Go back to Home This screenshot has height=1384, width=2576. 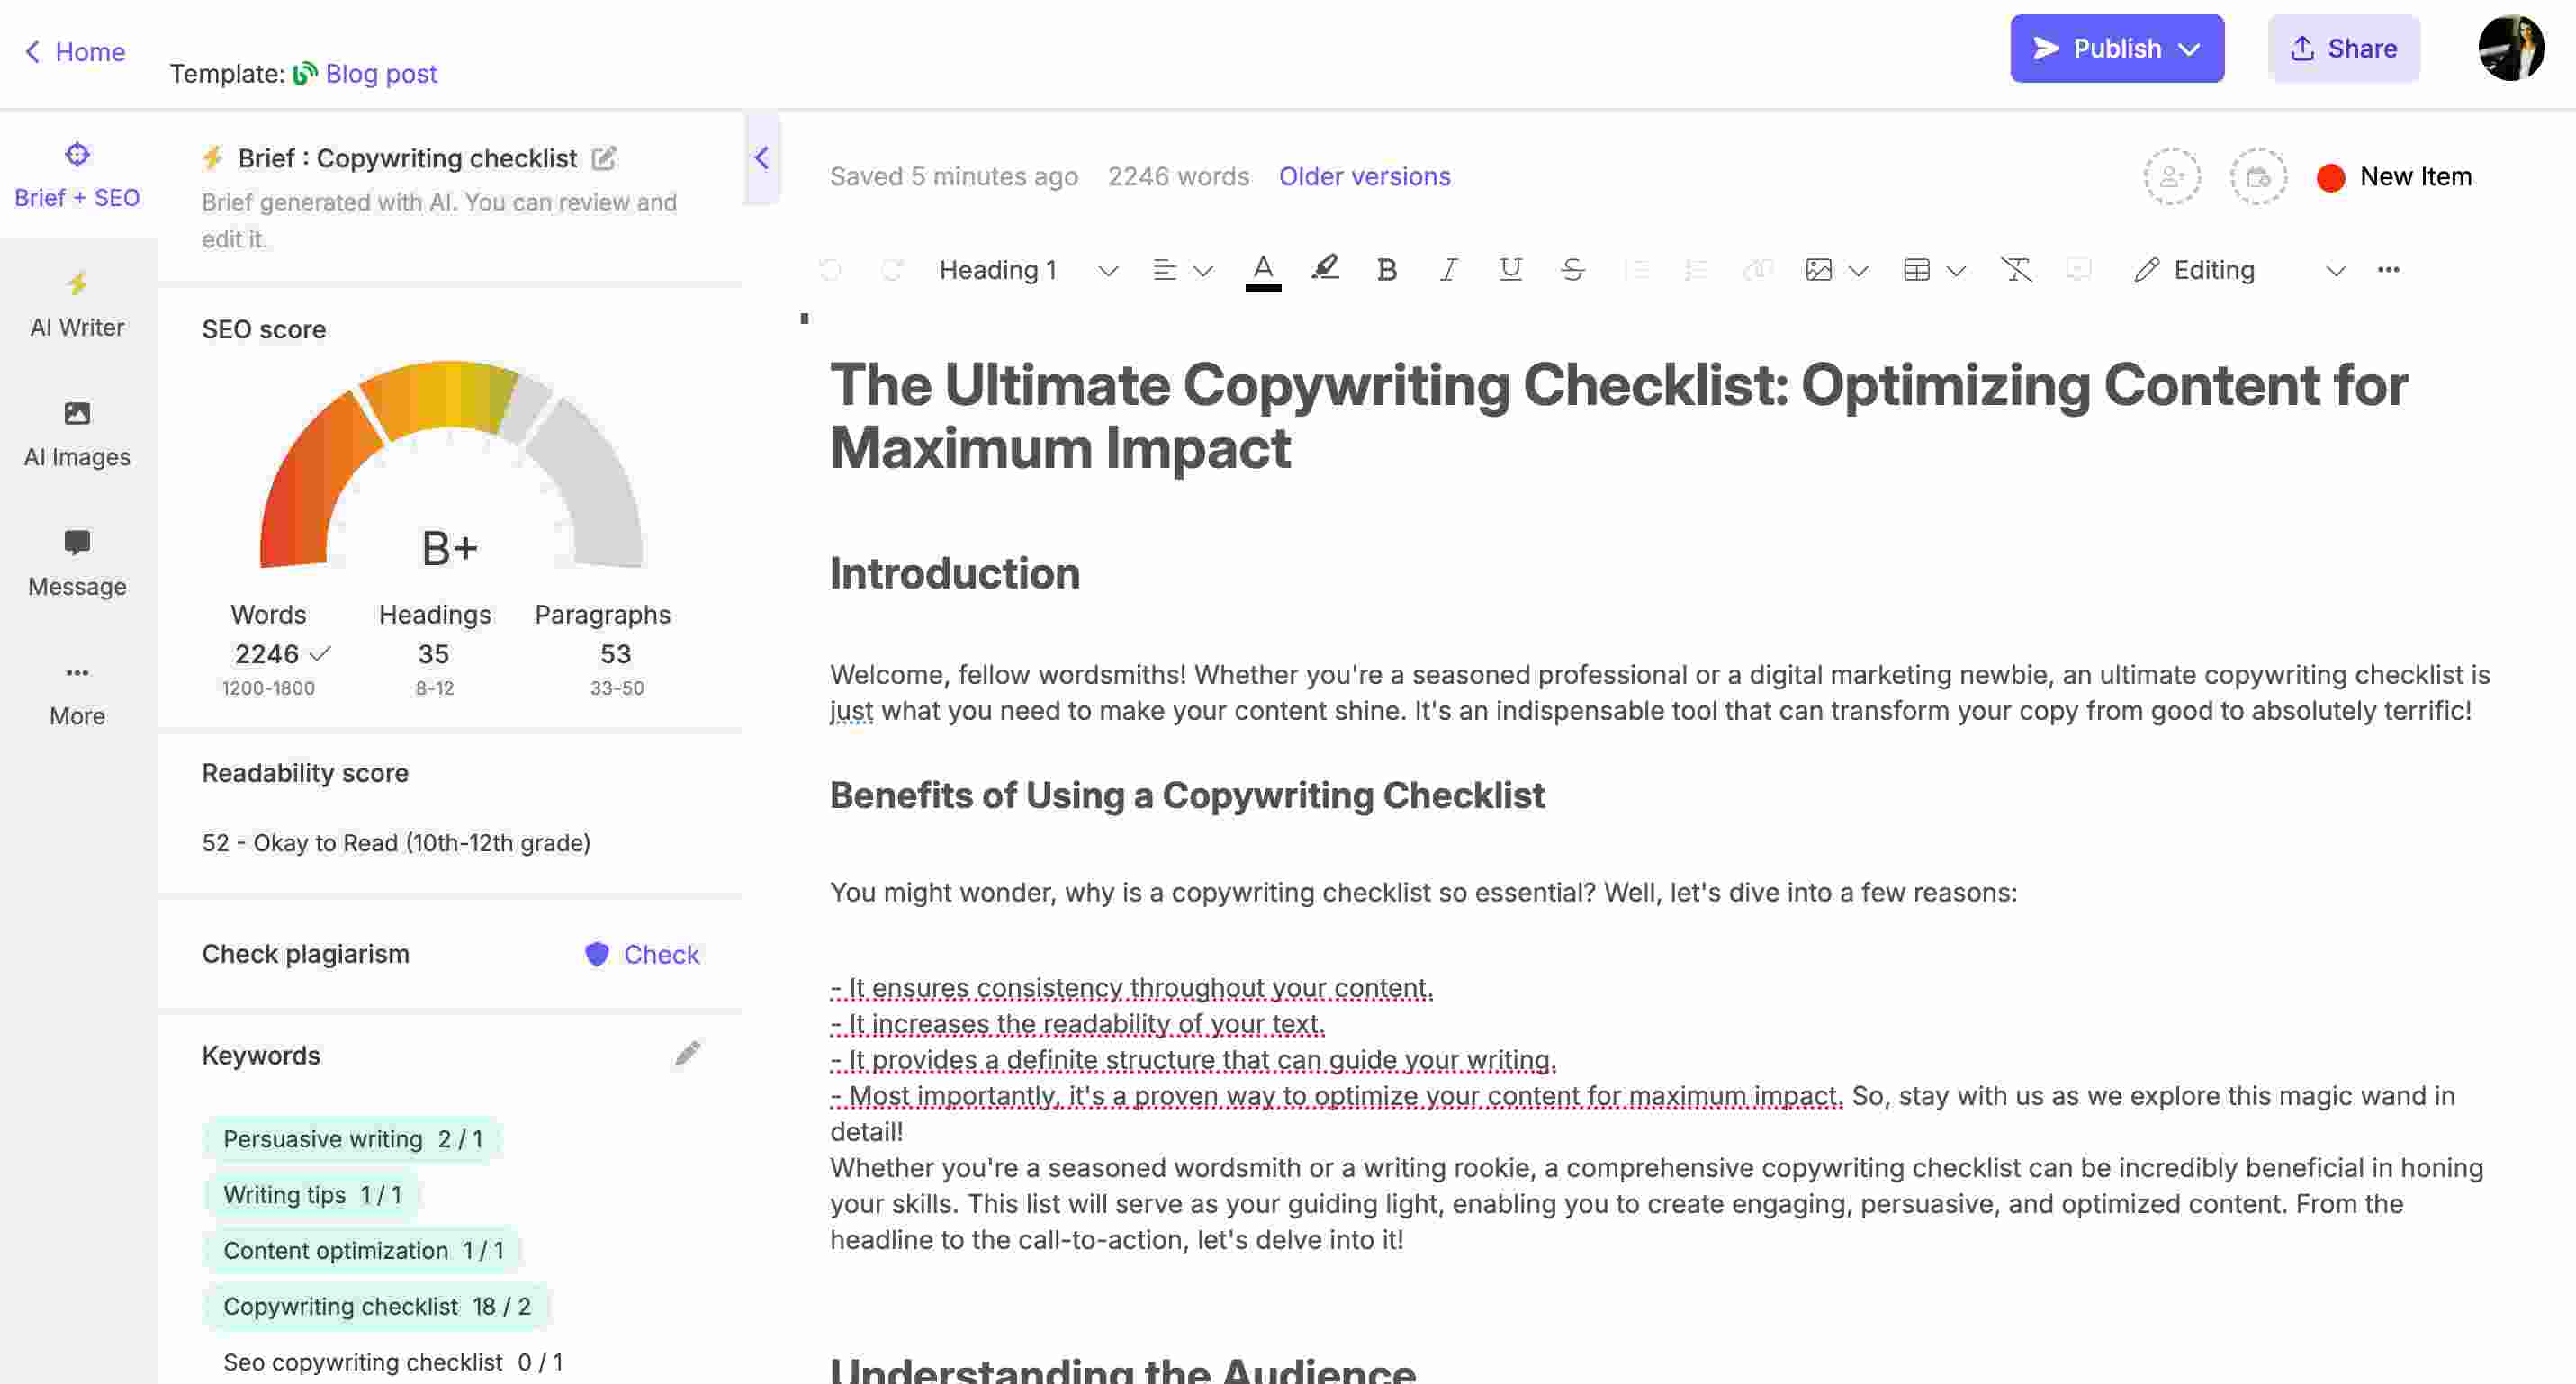(75, 52)
